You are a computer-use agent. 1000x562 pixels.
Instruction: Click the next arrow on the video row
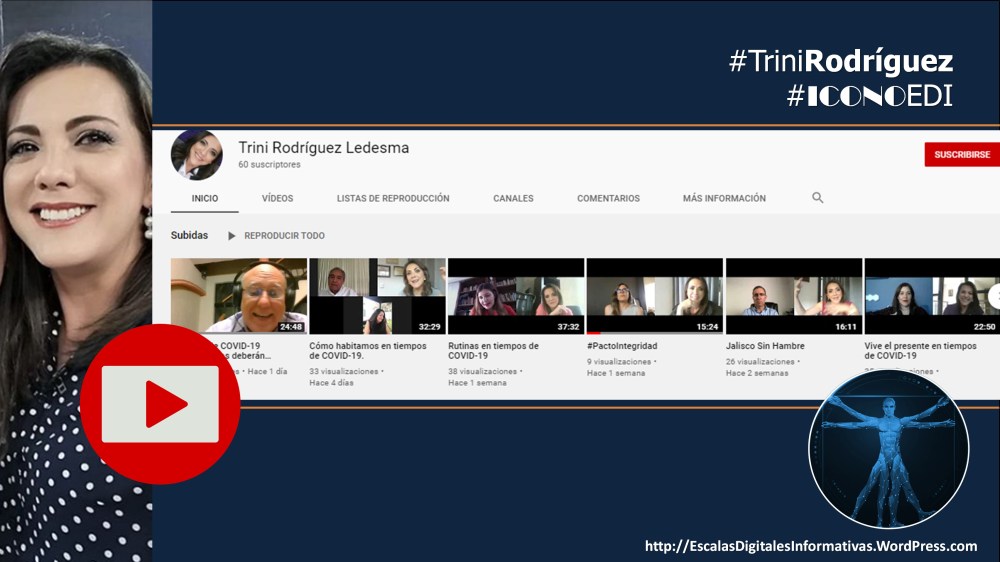[994, 297]
